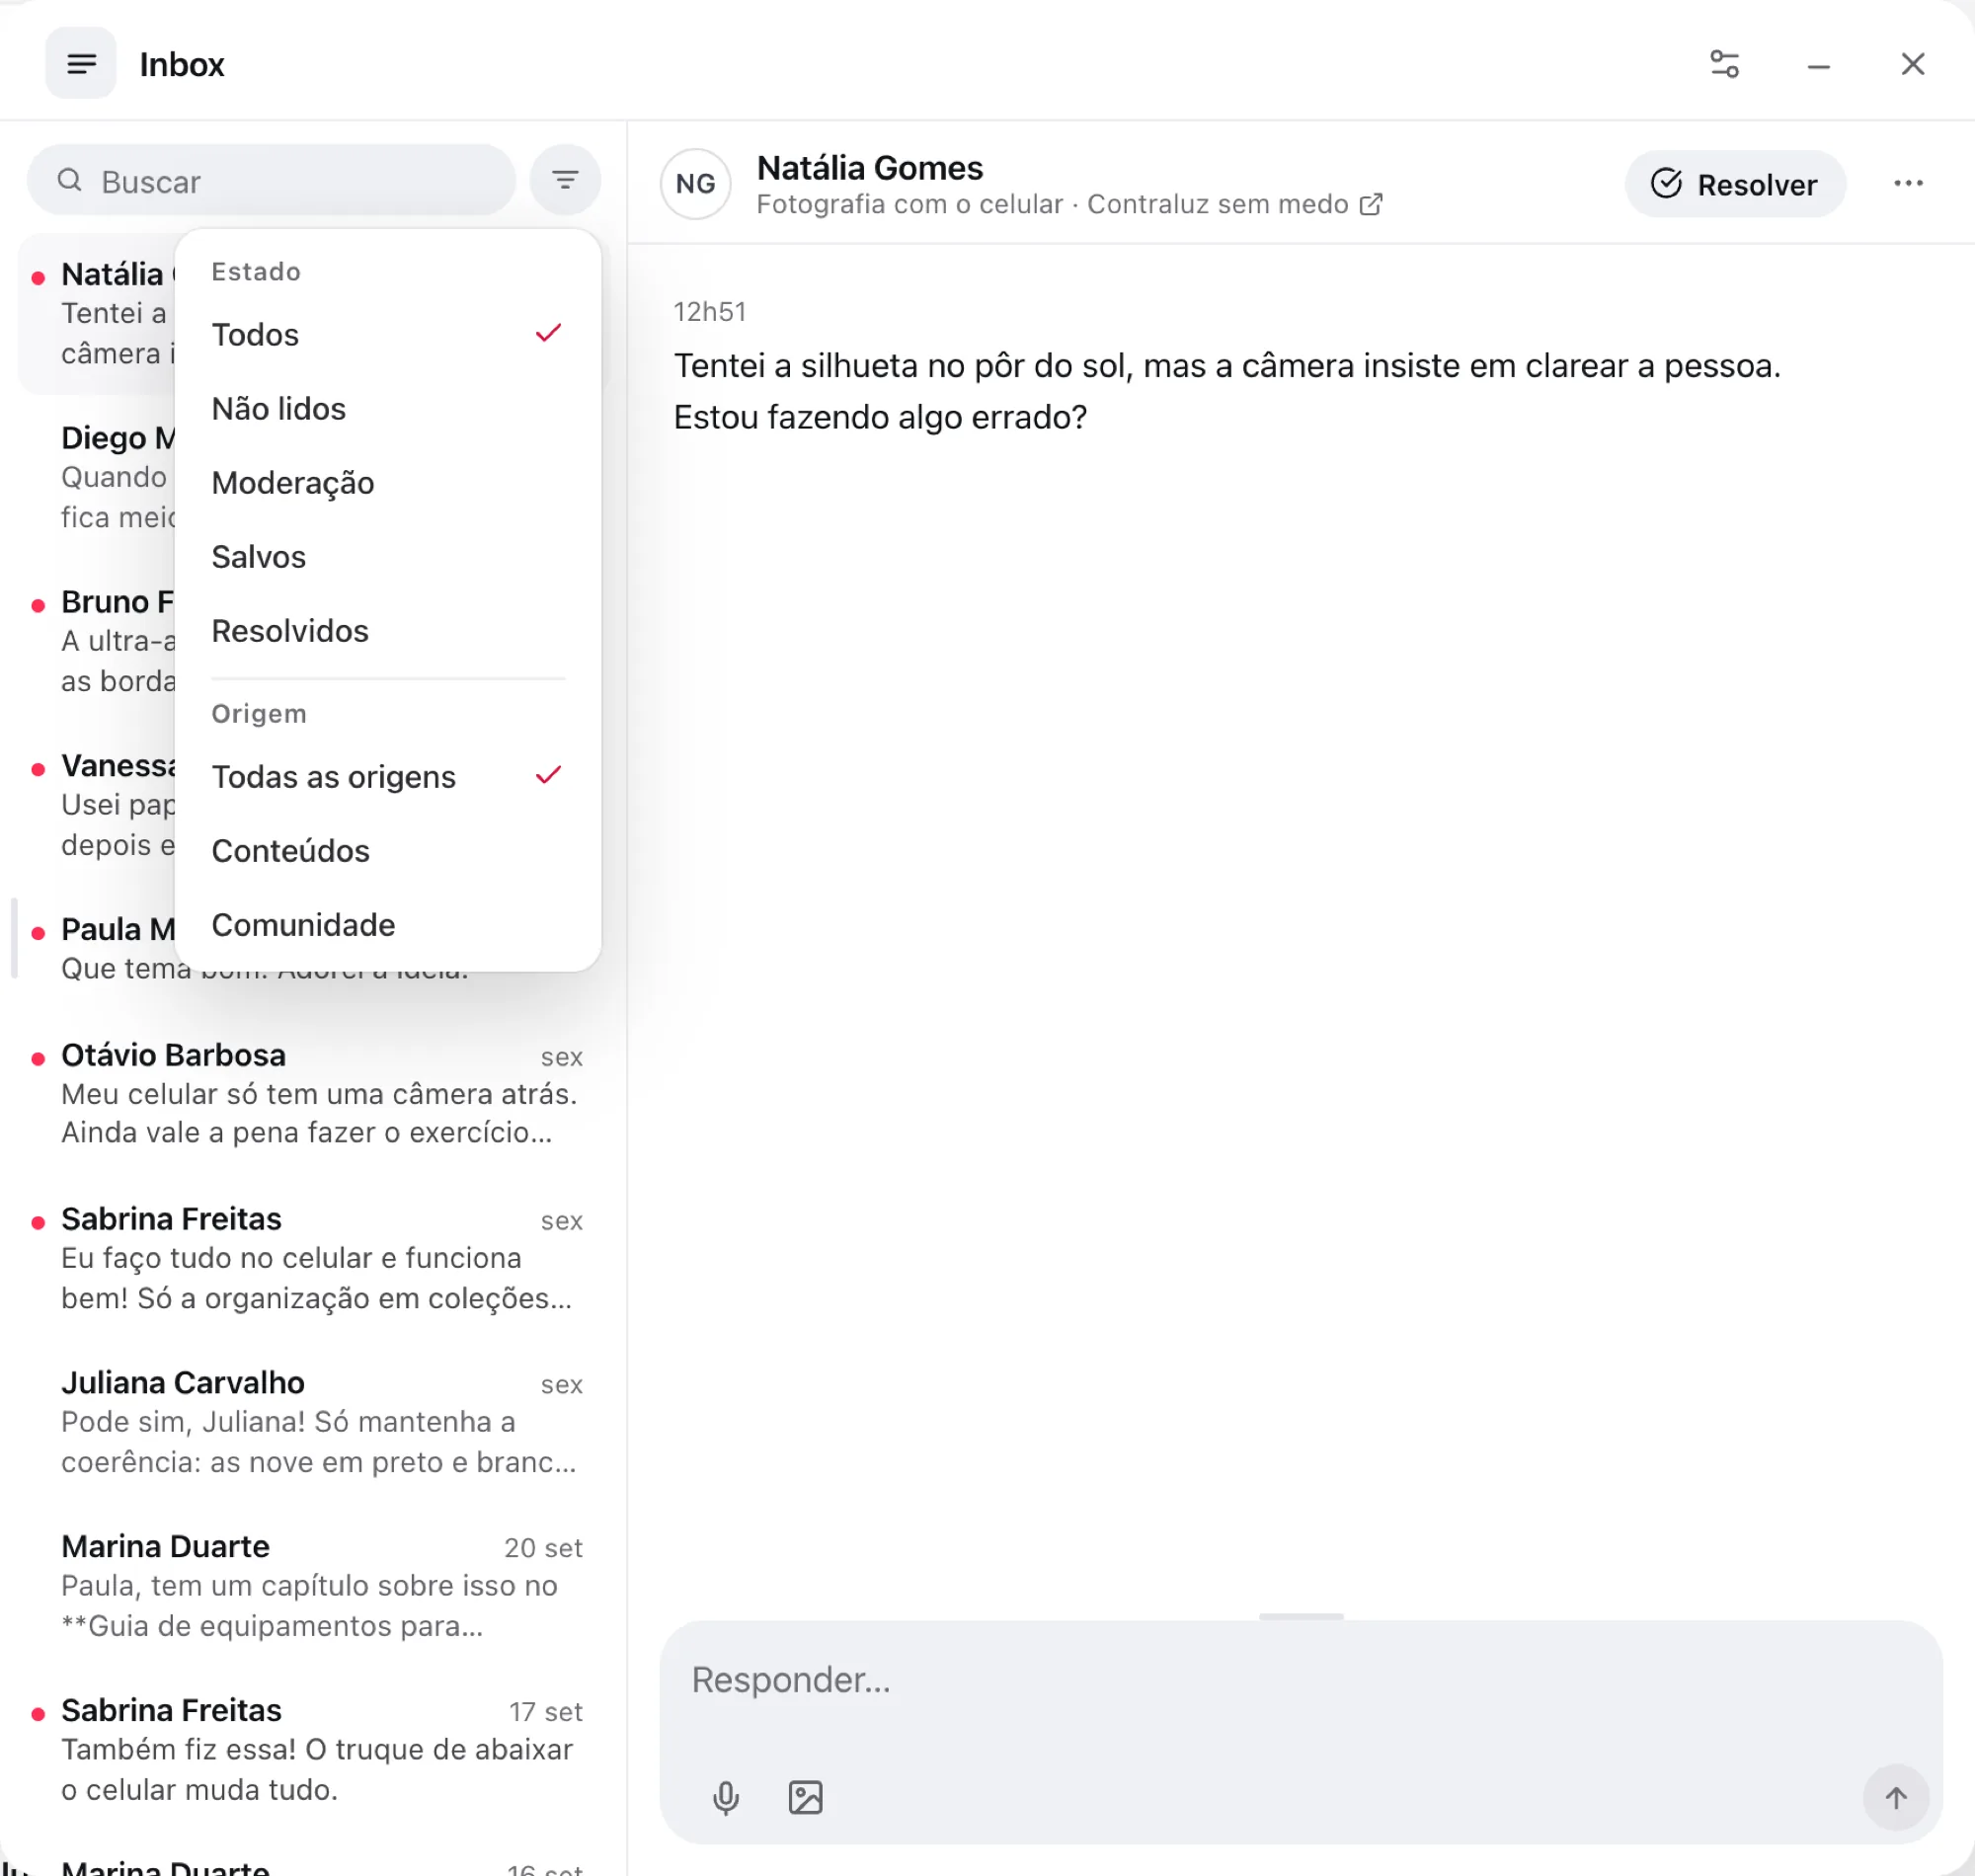1975x1876 pixels.
Task: Open the more options ellipsis menu
Action: point(1908,183)
